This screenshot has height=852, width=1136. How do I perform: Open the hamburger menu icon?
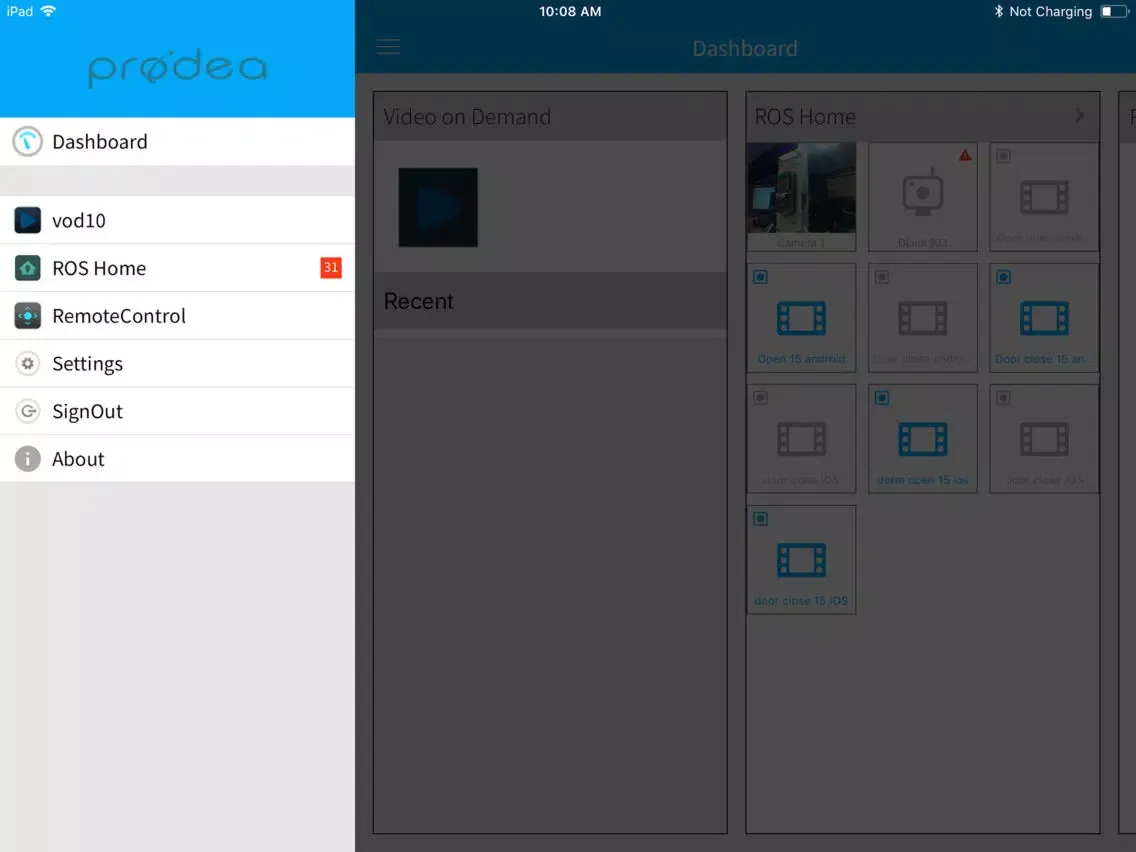click(x=388, y=47)
